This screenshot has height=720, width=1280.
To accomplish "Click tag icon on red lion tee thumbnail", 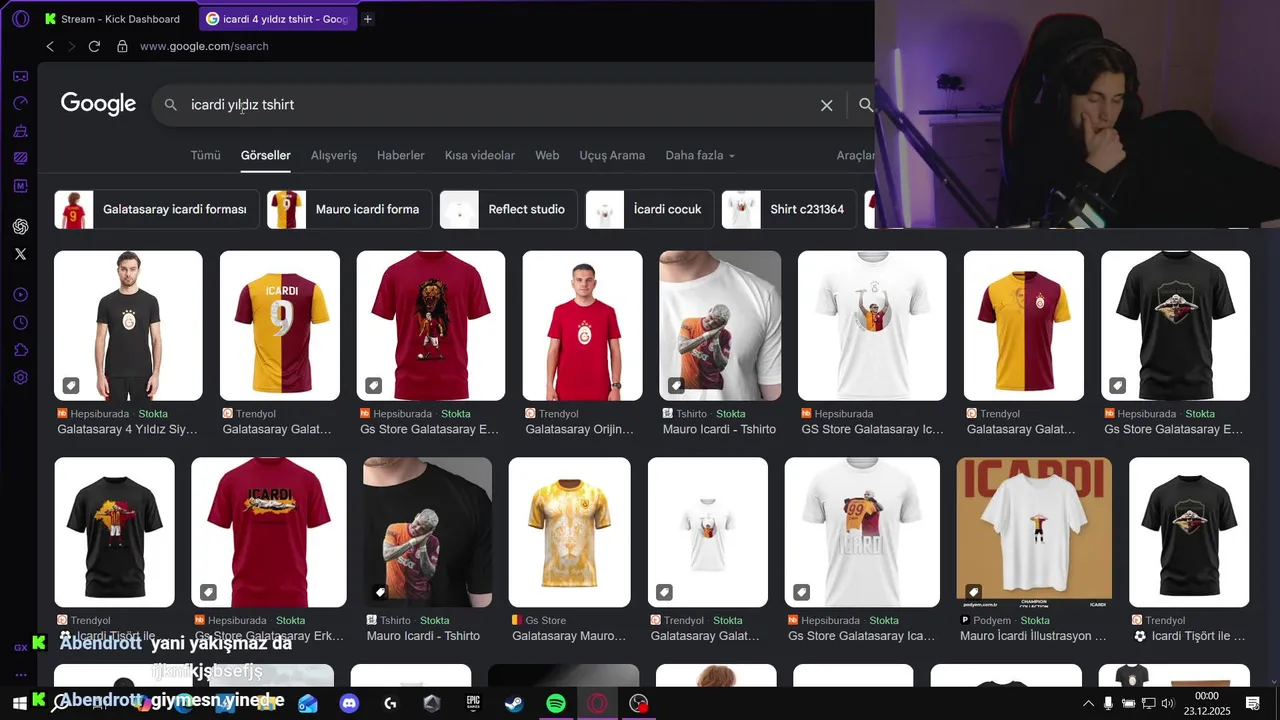I will coord(373,385).
